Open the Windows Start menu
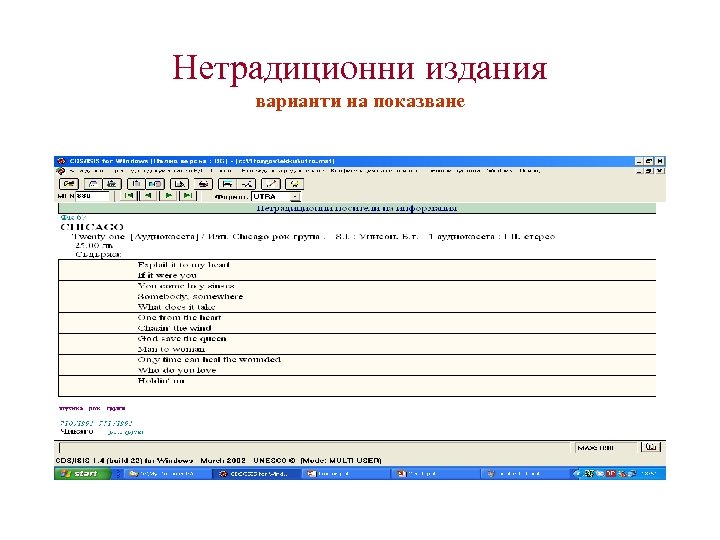The image size is (720, 540). 83,473
